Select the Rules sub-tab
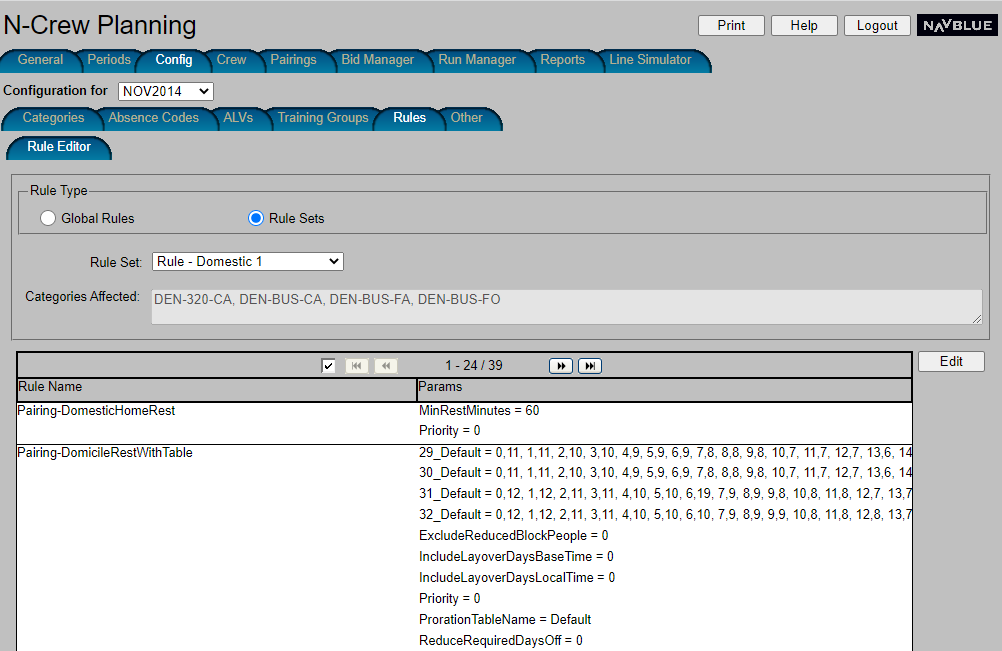 click(x=410, y=118)
